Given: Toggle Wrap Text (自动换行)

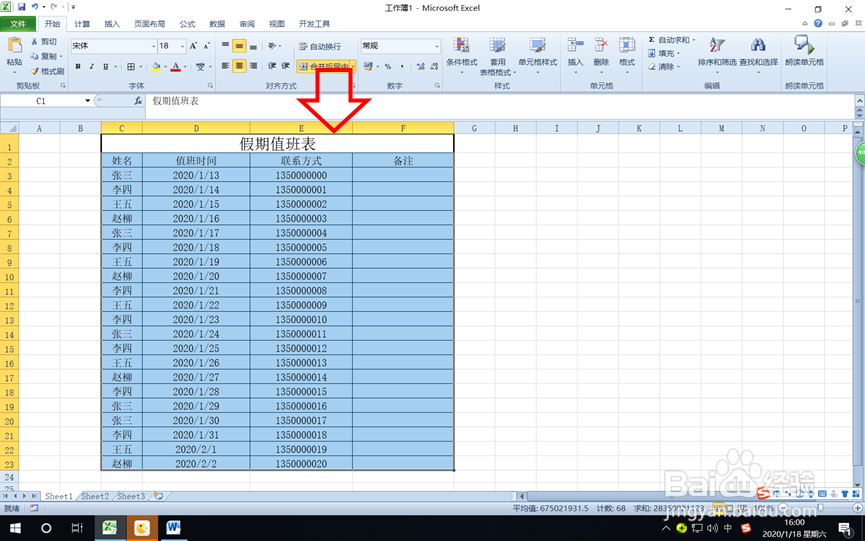Looking at the screenshot, I should click(x=320, y=46).
